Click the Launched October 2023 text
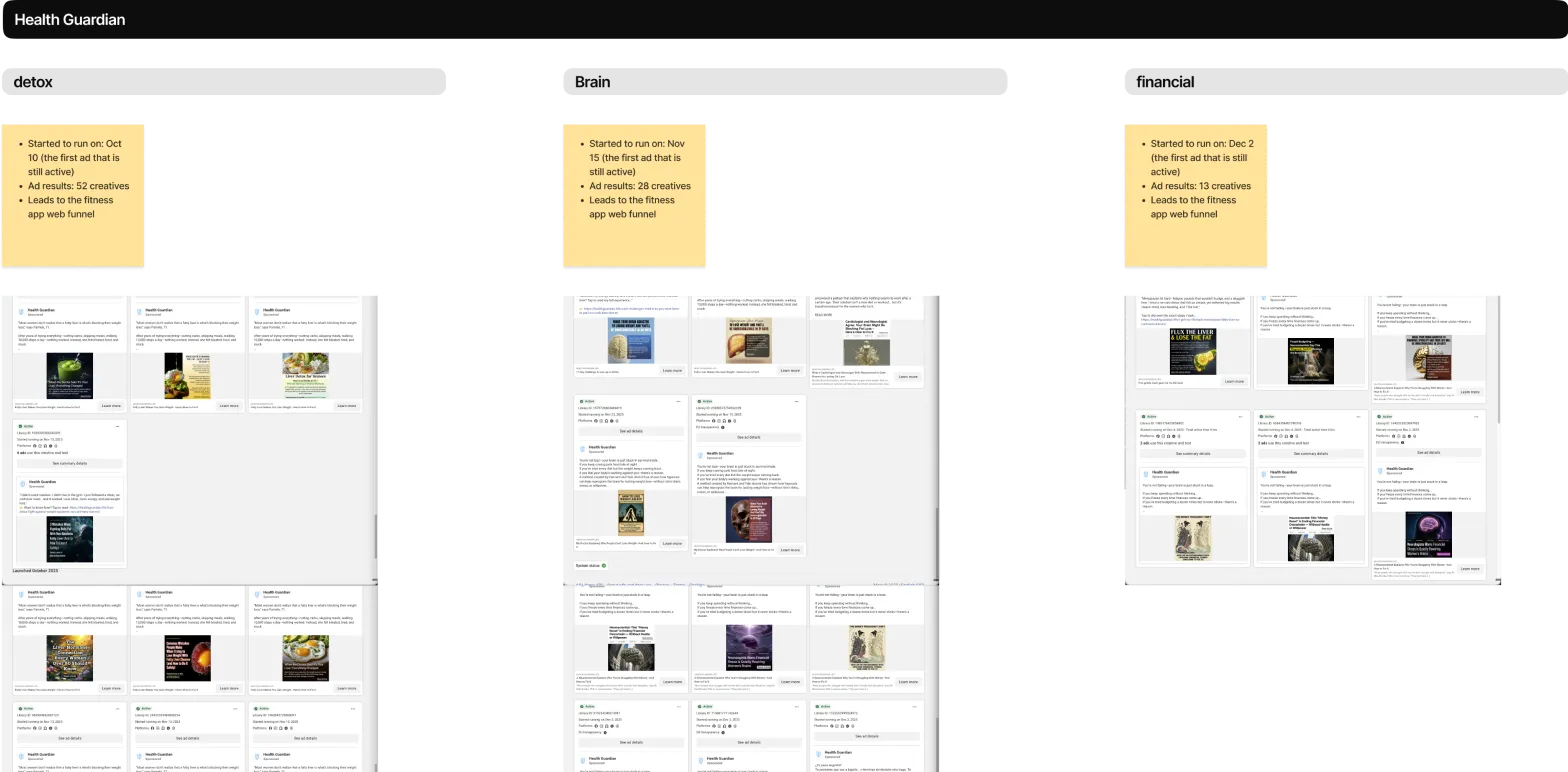The image size is (1568, 772). click(35, 571)
